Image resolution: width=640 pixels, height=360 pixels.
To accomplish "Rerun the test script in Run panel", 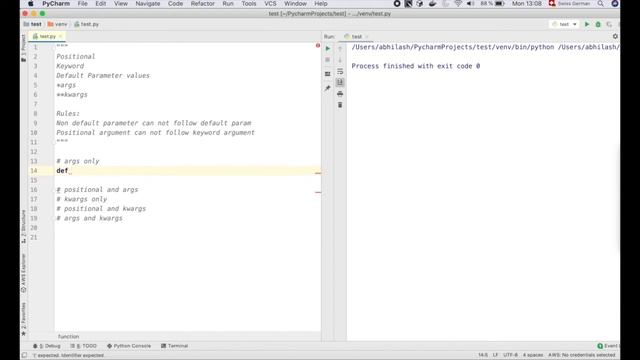I will pyautogui.click(x=328, y=49).
